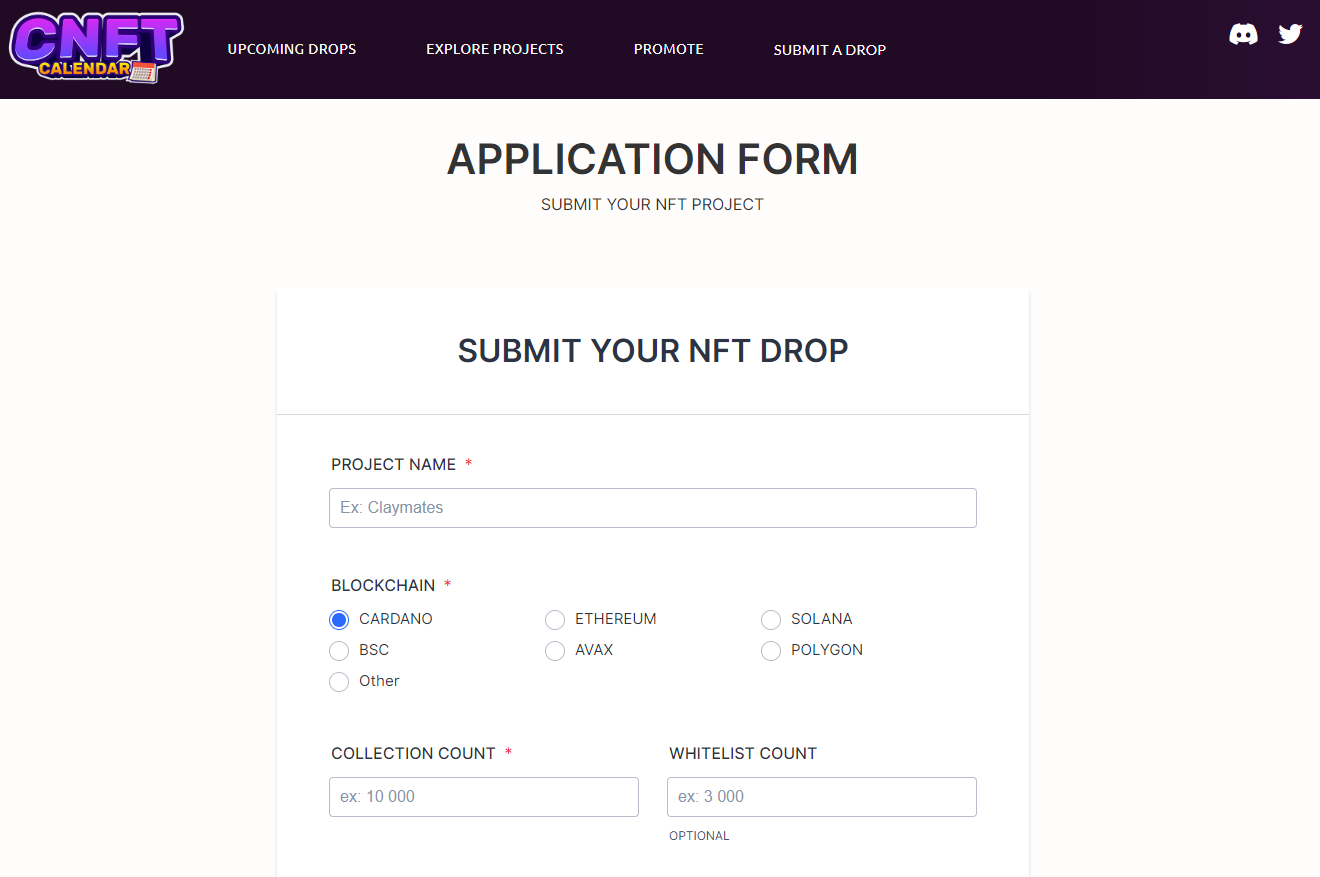Click the ETHEREUM label text
This screenshot has width=1320, height=877.
(616, 619)
